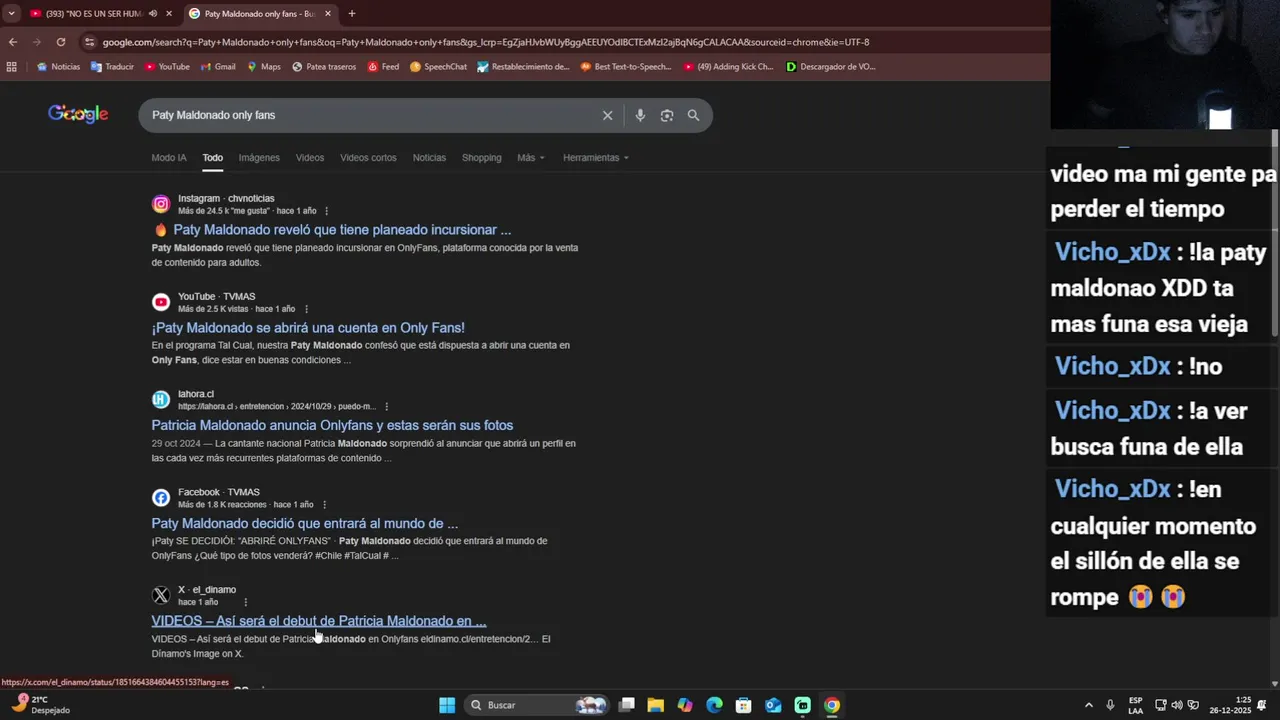Open options menu for Instagram chvnoticias result

326,211
